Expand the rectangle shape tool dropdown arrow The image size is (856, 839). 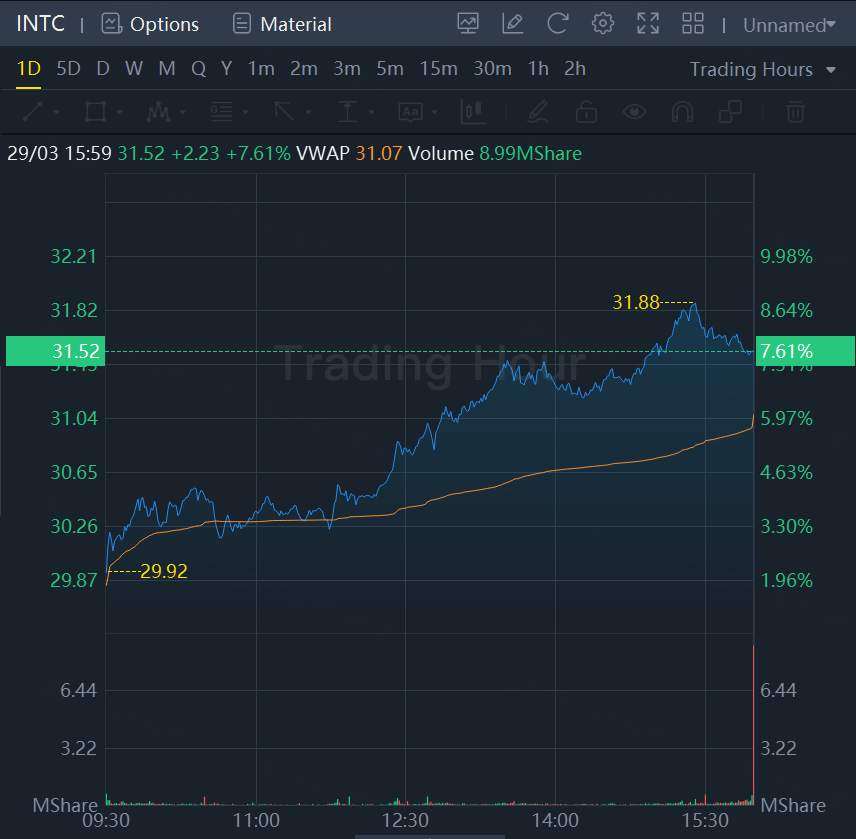[119, 112]
